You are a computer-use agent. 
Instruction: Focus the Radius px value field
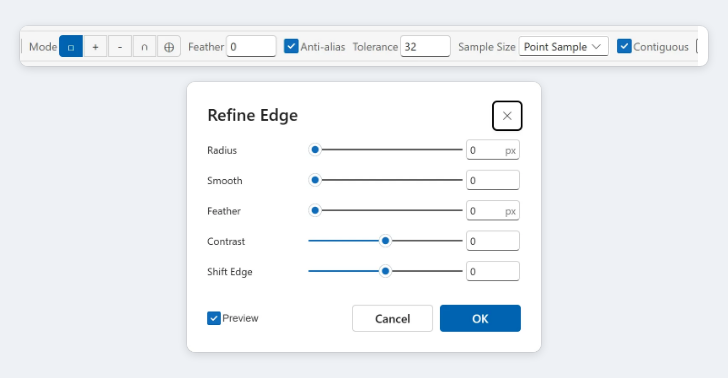click(x=493, y=150)
